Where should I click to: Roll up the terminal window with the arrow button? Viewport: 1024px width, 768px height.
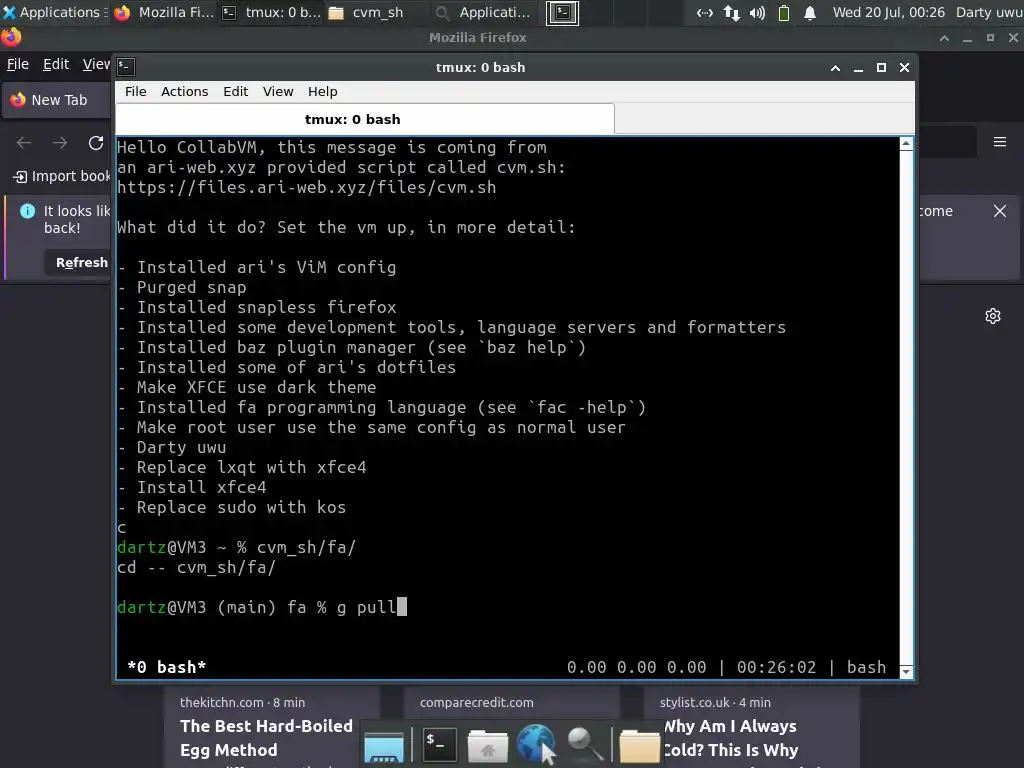[835, 67]
